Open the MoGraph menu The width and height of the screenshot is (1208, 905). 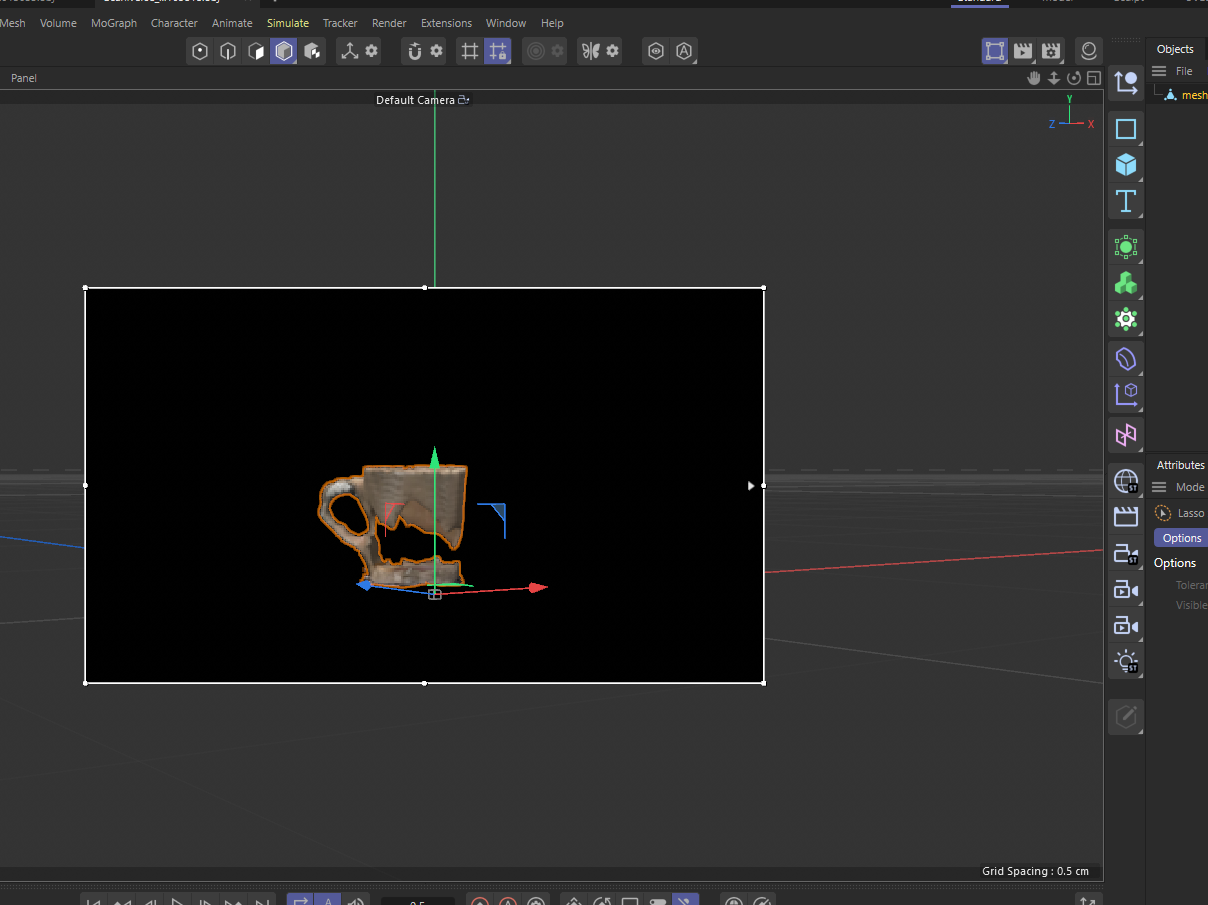click(113, 22)
